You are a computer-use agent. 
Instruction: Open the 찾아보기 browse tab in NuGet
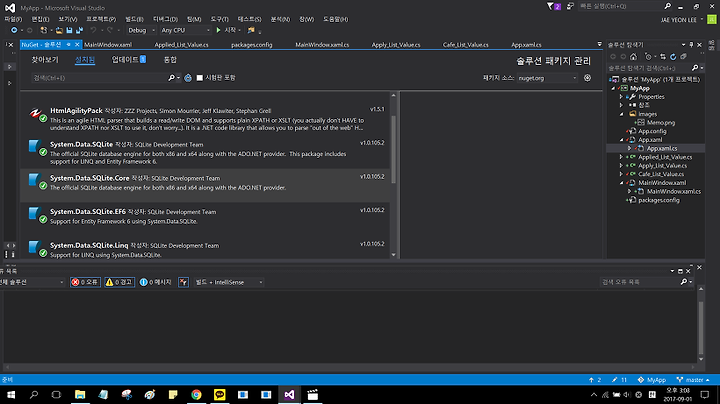click(45, 60)
